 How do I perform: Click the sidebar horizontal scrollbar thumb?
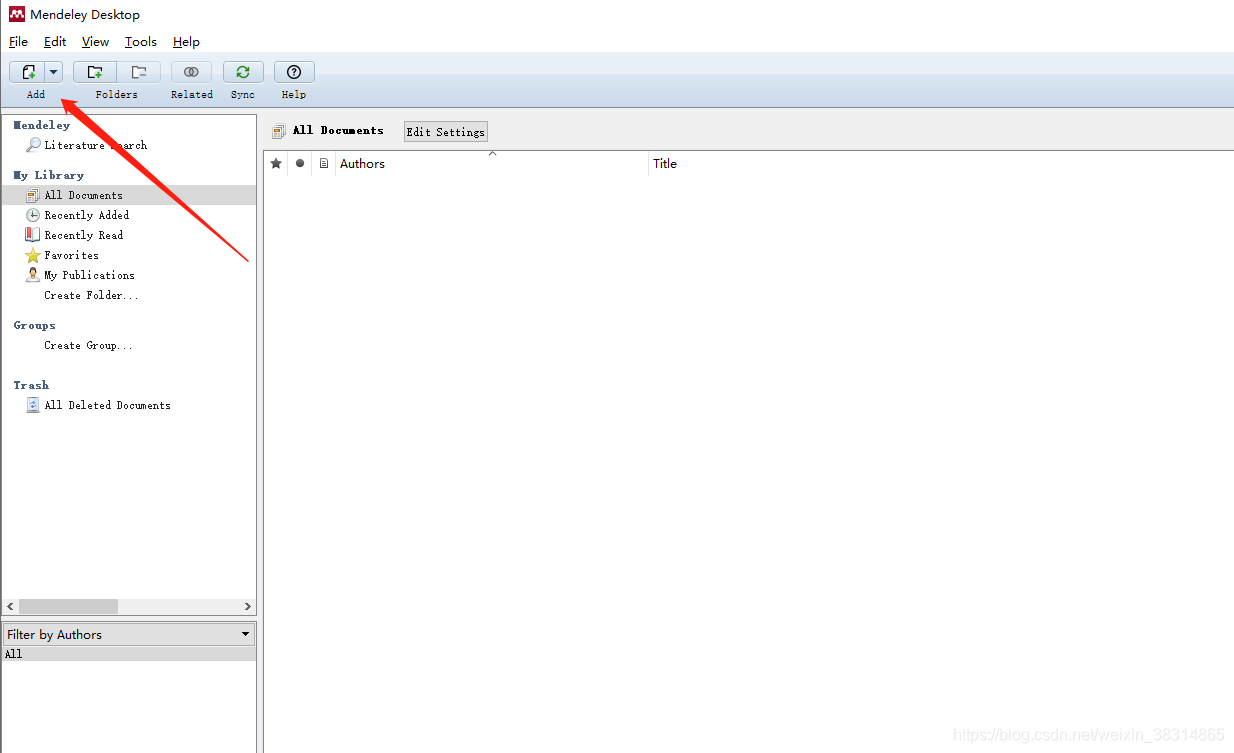click(x=68, y=607)
